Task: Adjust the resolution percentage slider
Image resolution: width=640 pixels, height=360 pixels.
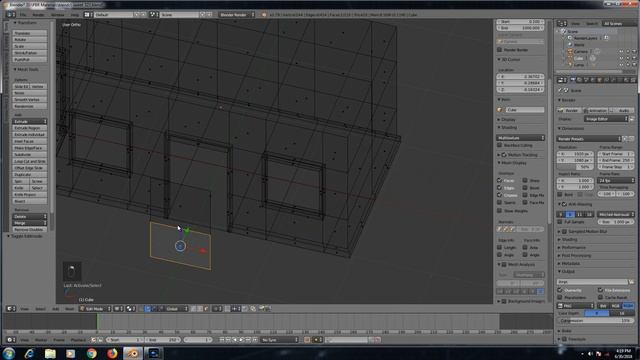Action: click(x=574, y=167)
